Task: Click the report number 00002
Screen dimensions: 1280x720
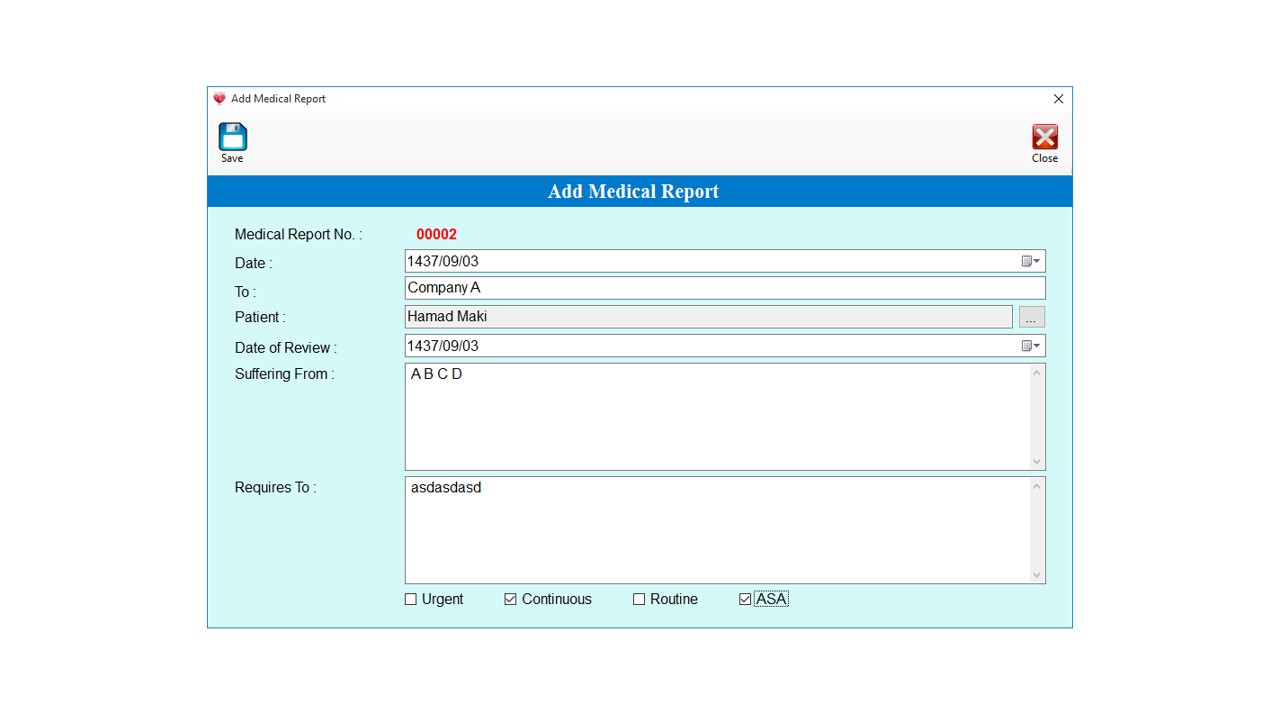Action: pos(437,234)
